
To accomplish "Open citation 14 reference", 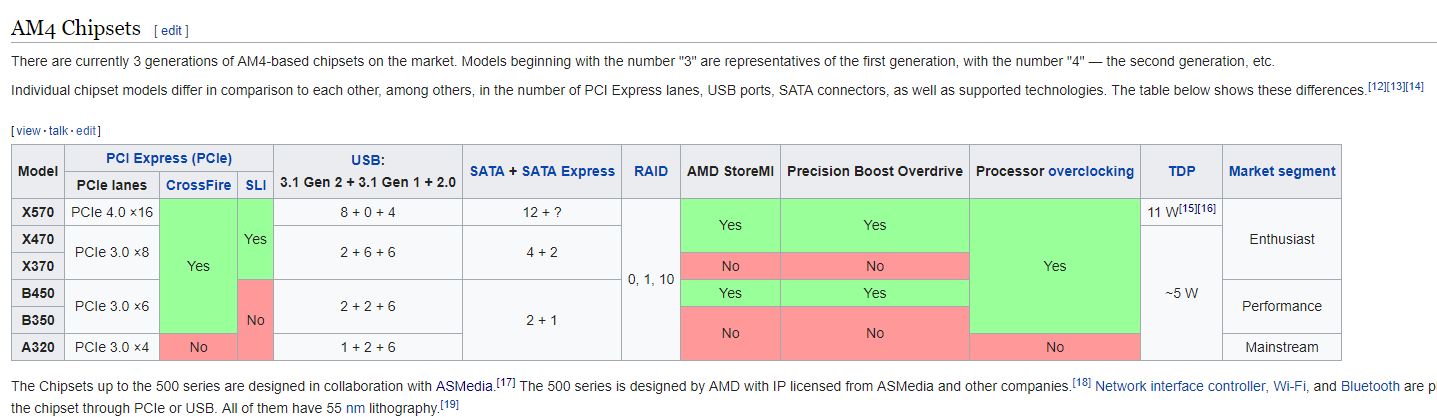I will (x=1414, y=87).
